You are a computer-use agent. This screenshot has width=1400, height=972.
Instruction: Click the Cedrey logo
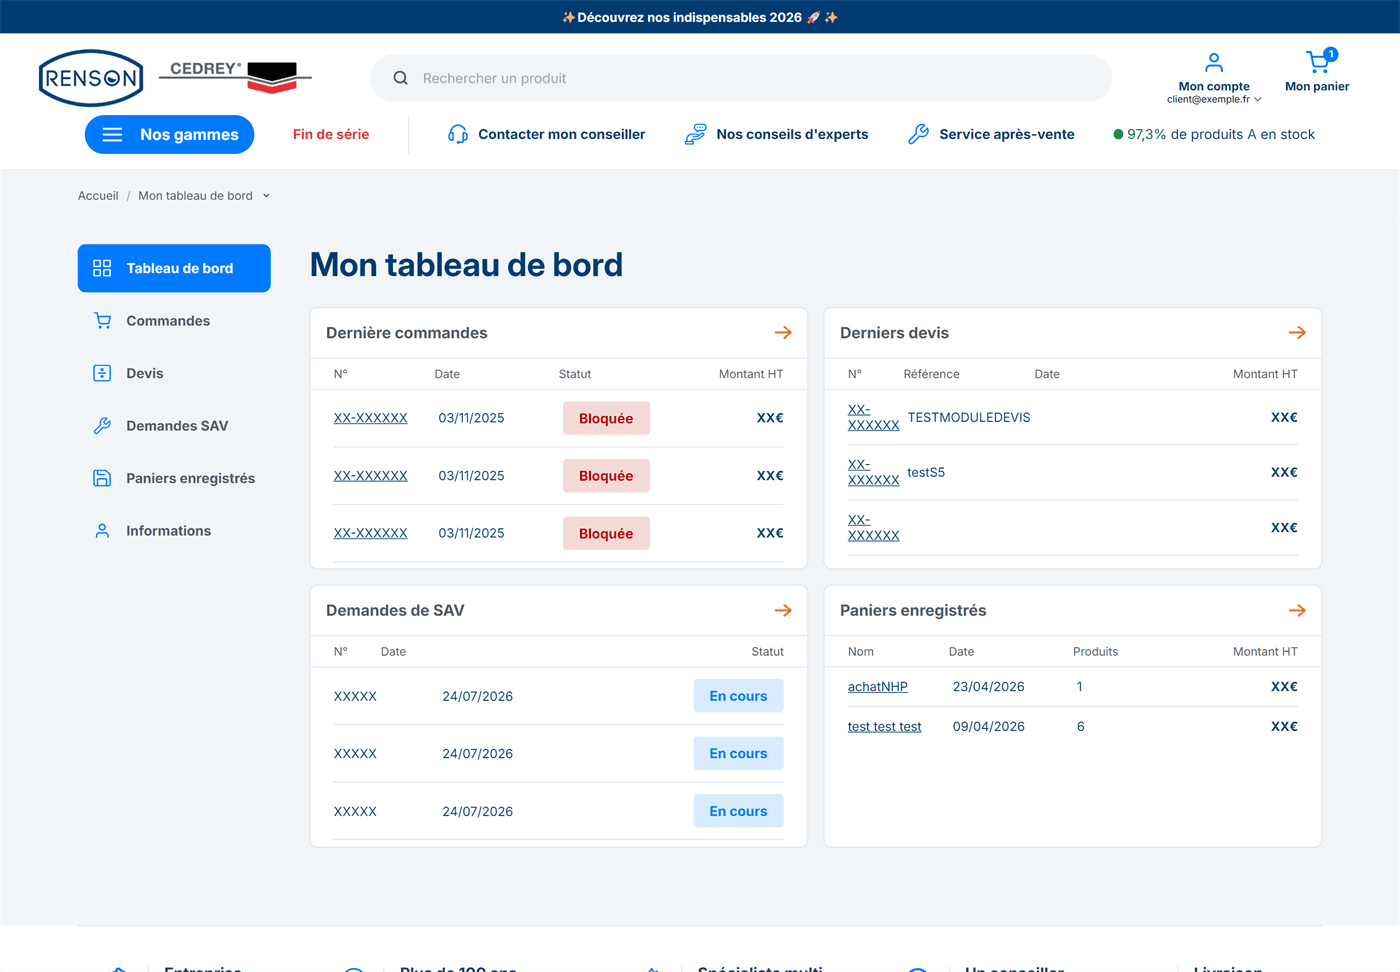236,77
